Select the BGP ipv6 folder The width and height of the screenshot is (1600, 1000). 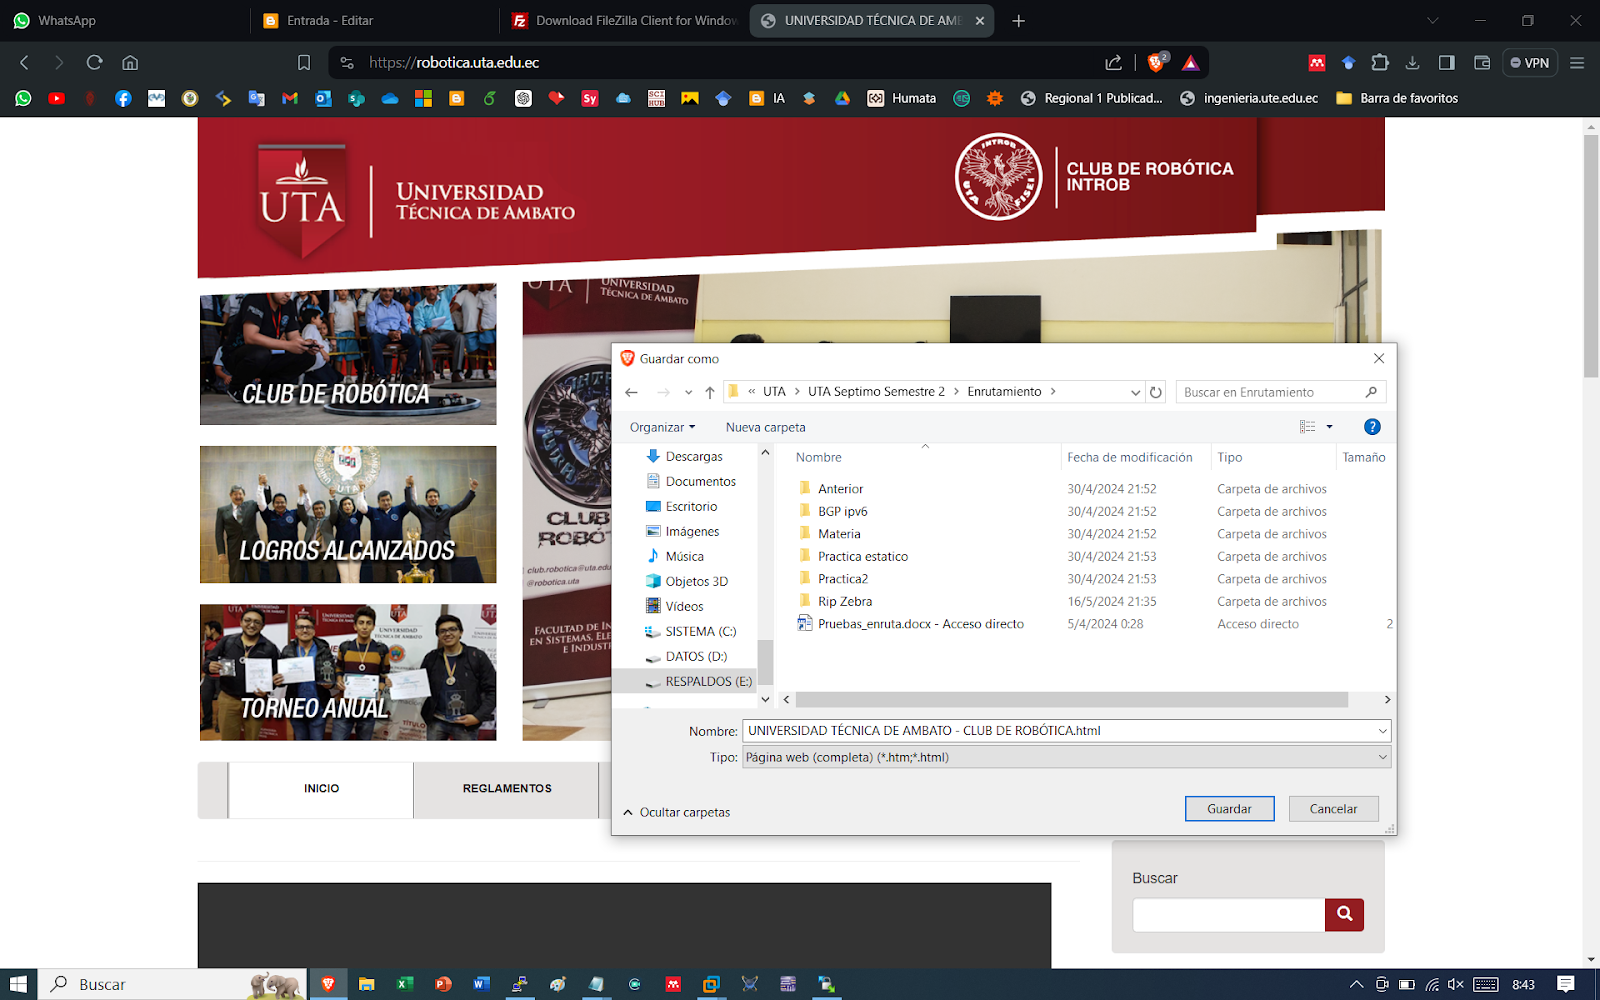tap(842, 511)
